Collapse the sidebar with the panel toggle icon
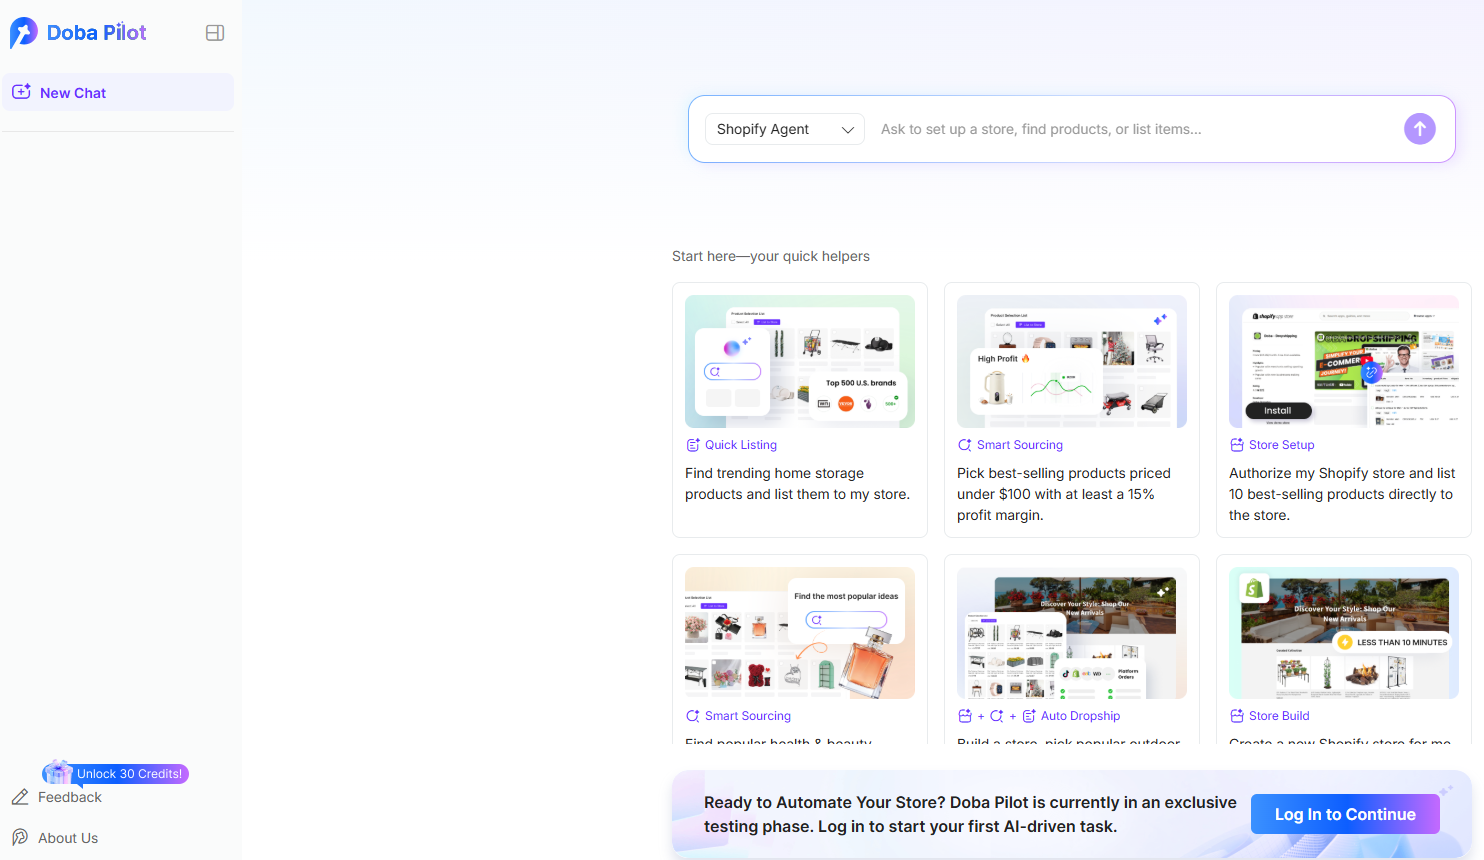Viewport: 1484px width, 860px height. 214,32
